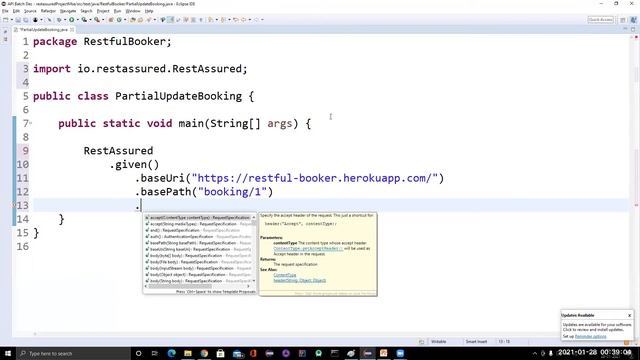Select baseUri(String baseUri) proposal

pyautogui.click(x=198, y=249)
